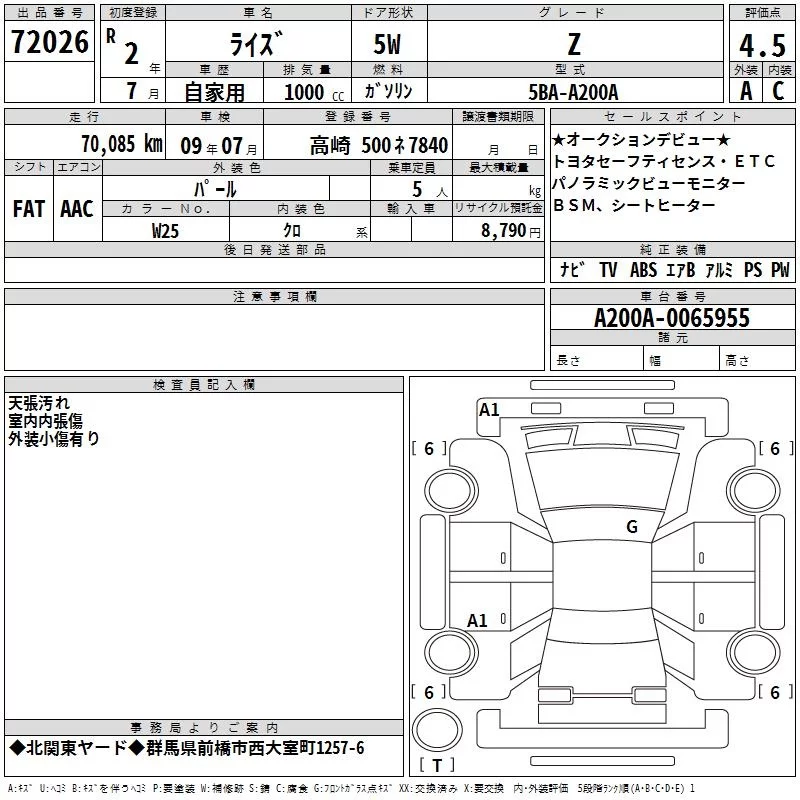Click the パノラミックビューモニター line

[648, 183]
